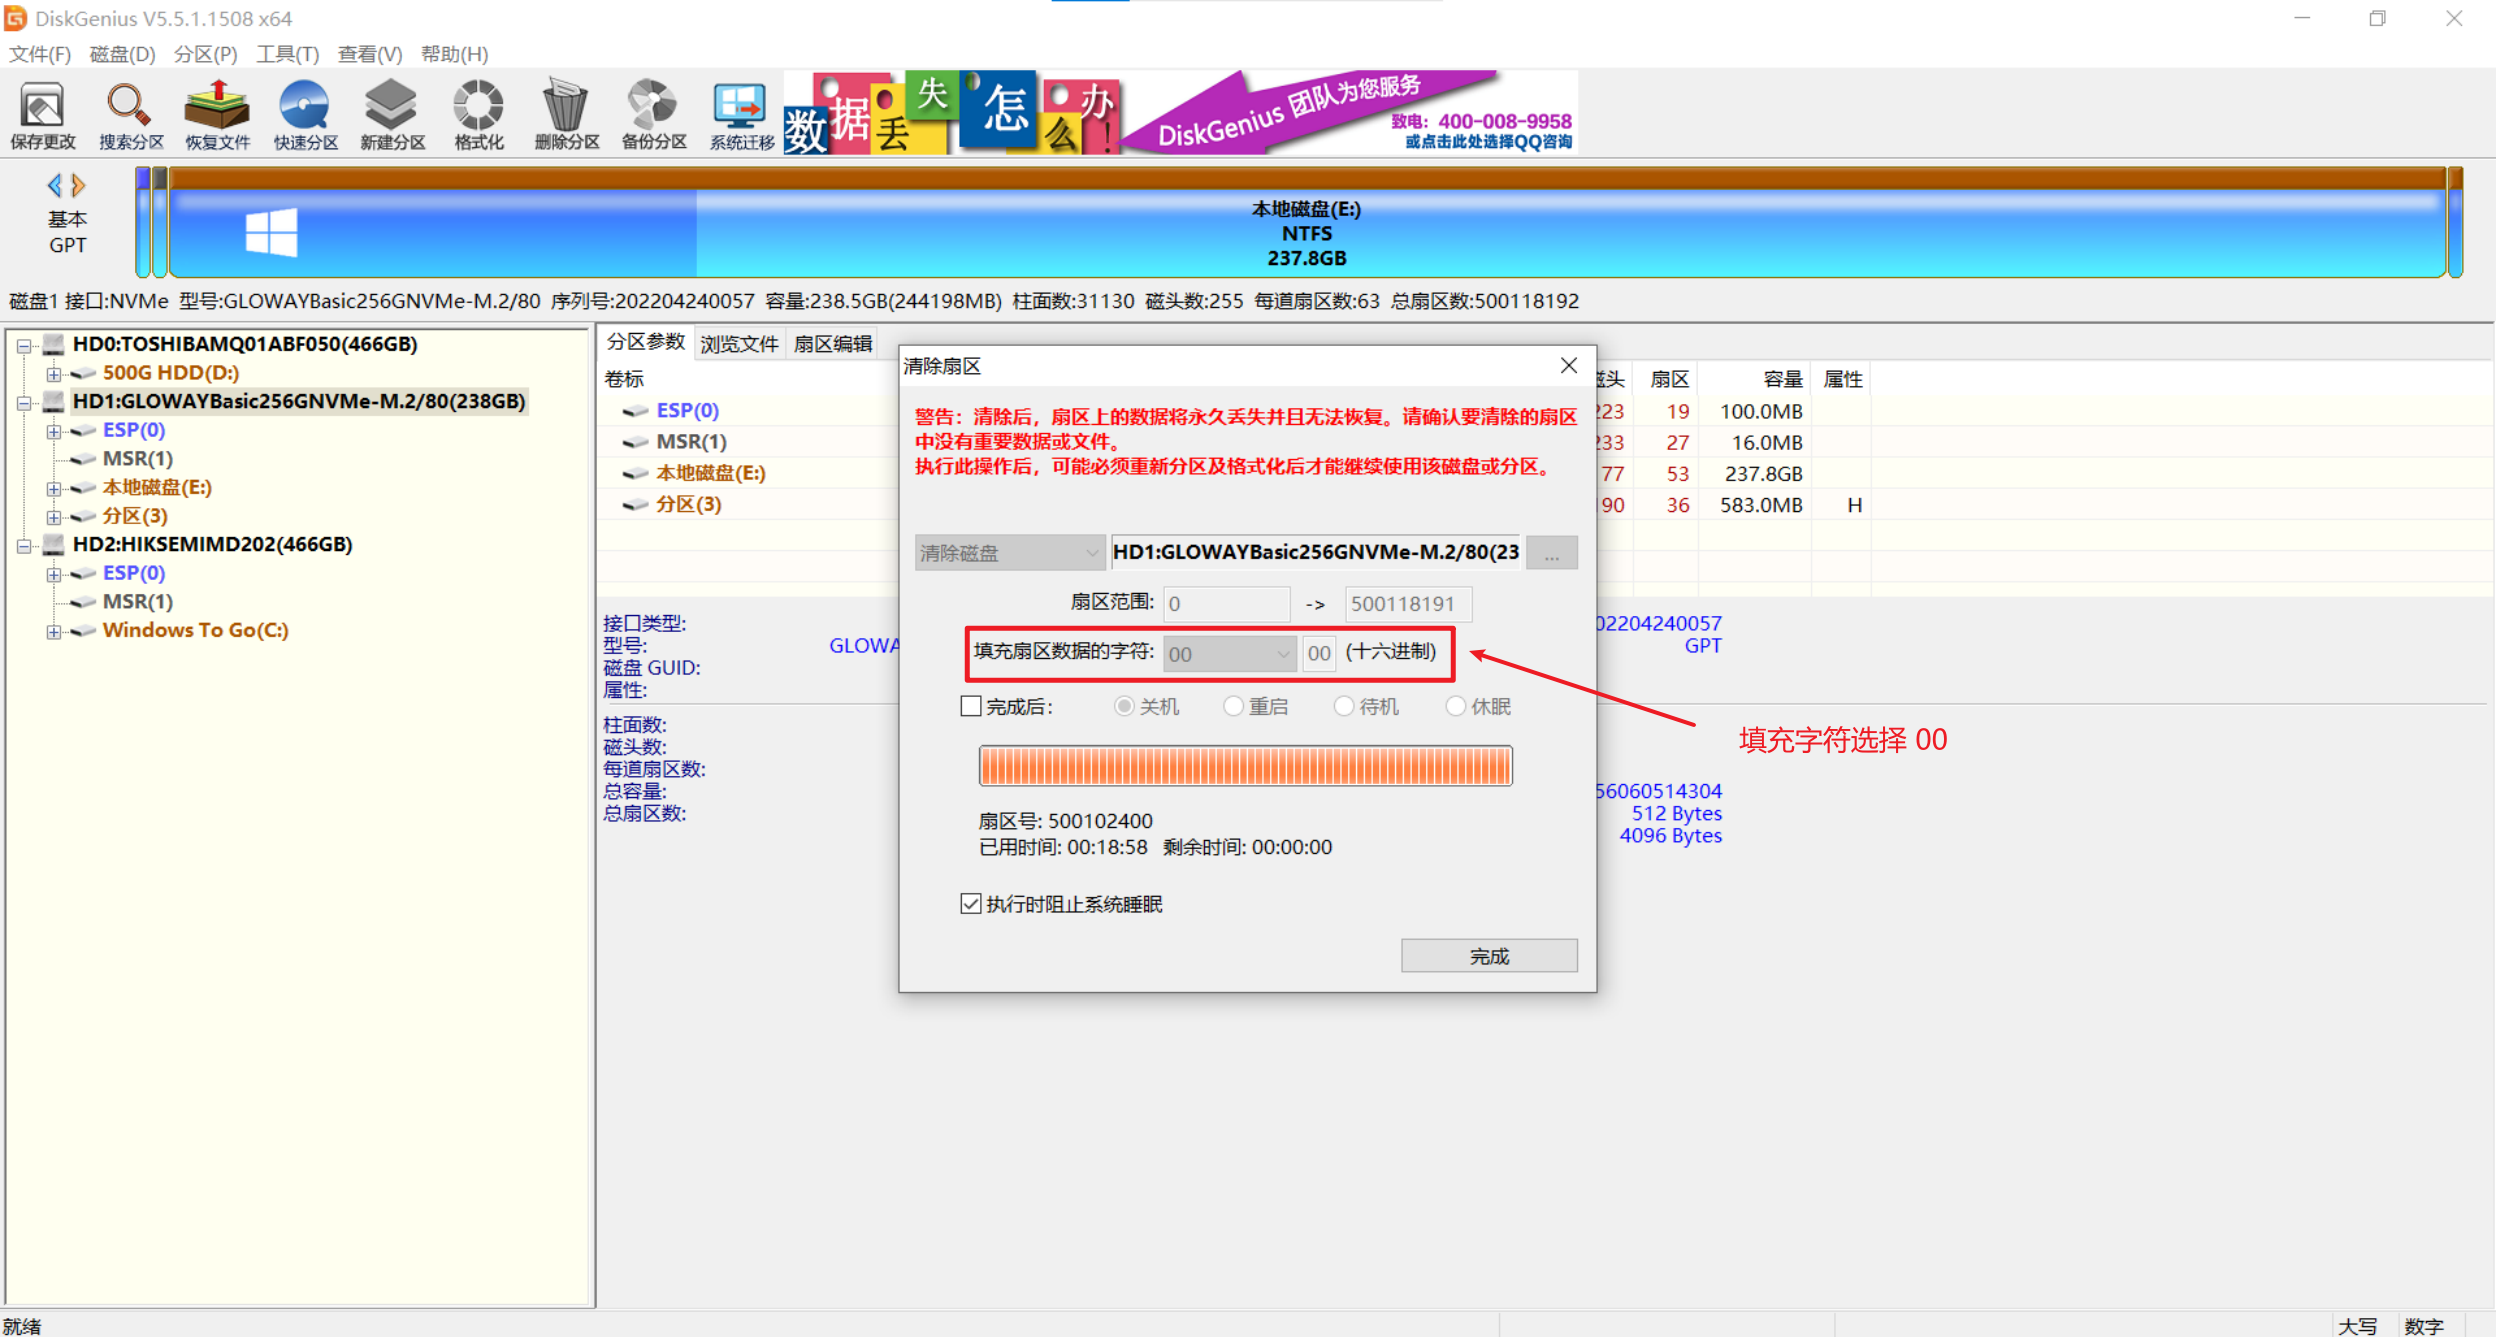Open the 填充扇区数据的字符 dropdown
The width and height of the screenshot is (2496, 1337).
point(1283,654)
